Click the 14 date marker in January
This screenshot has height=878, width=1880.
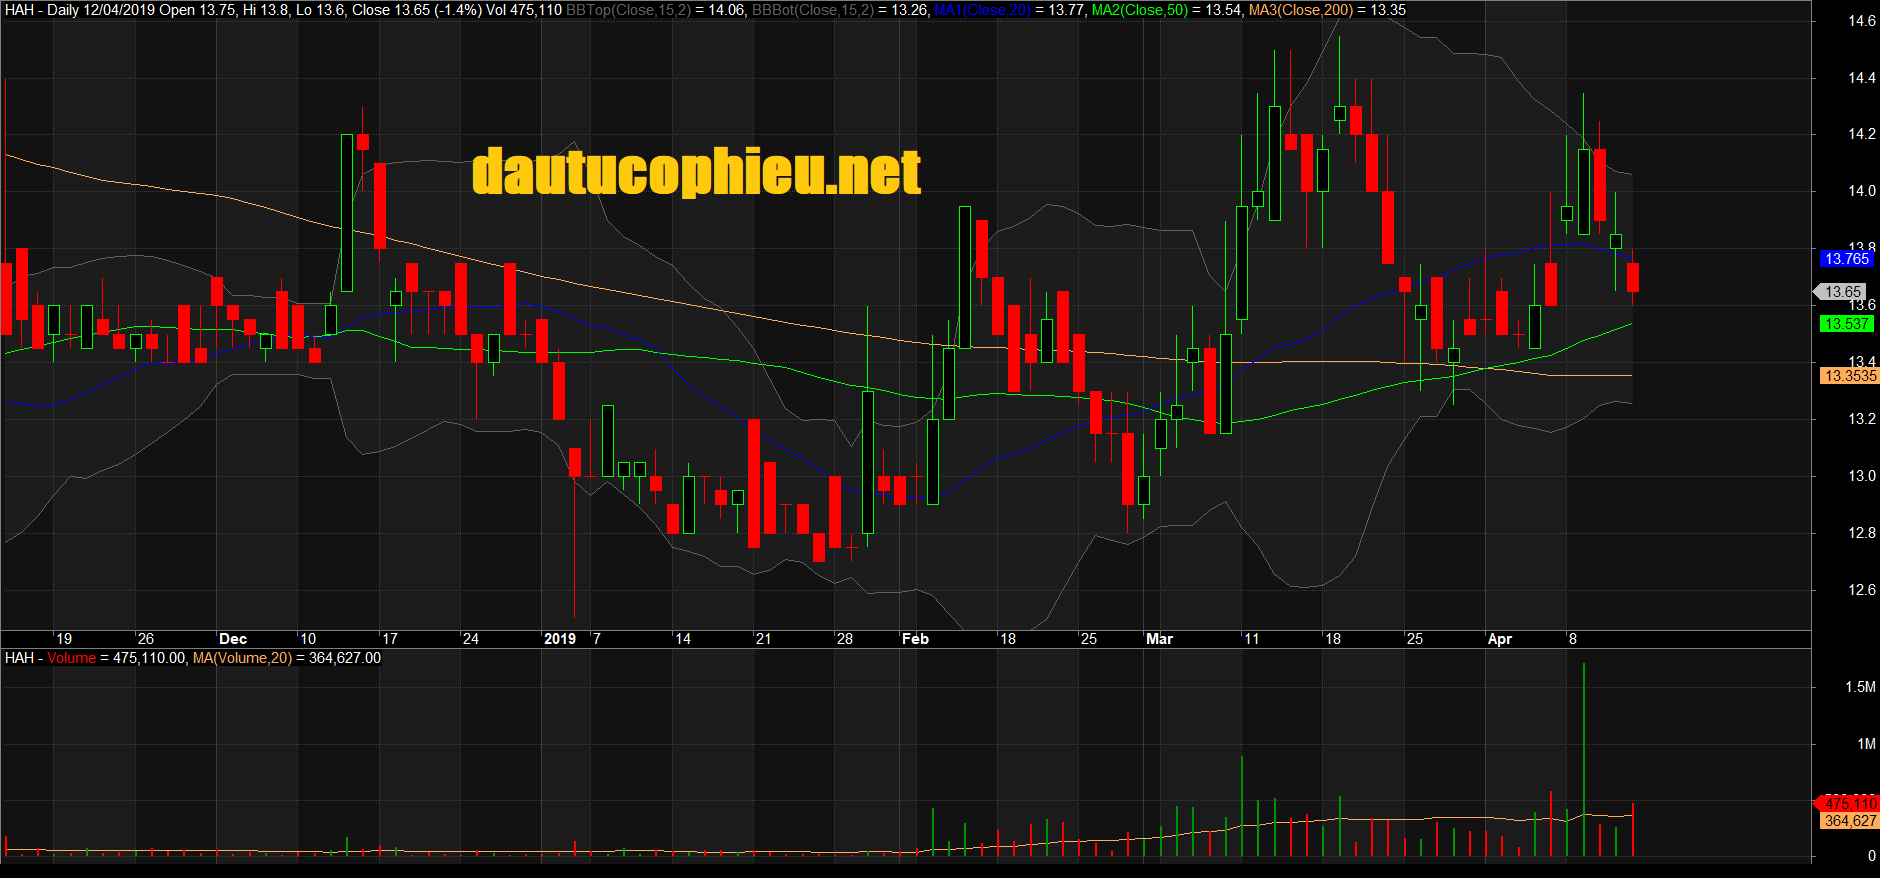click(x=683, y=639)
